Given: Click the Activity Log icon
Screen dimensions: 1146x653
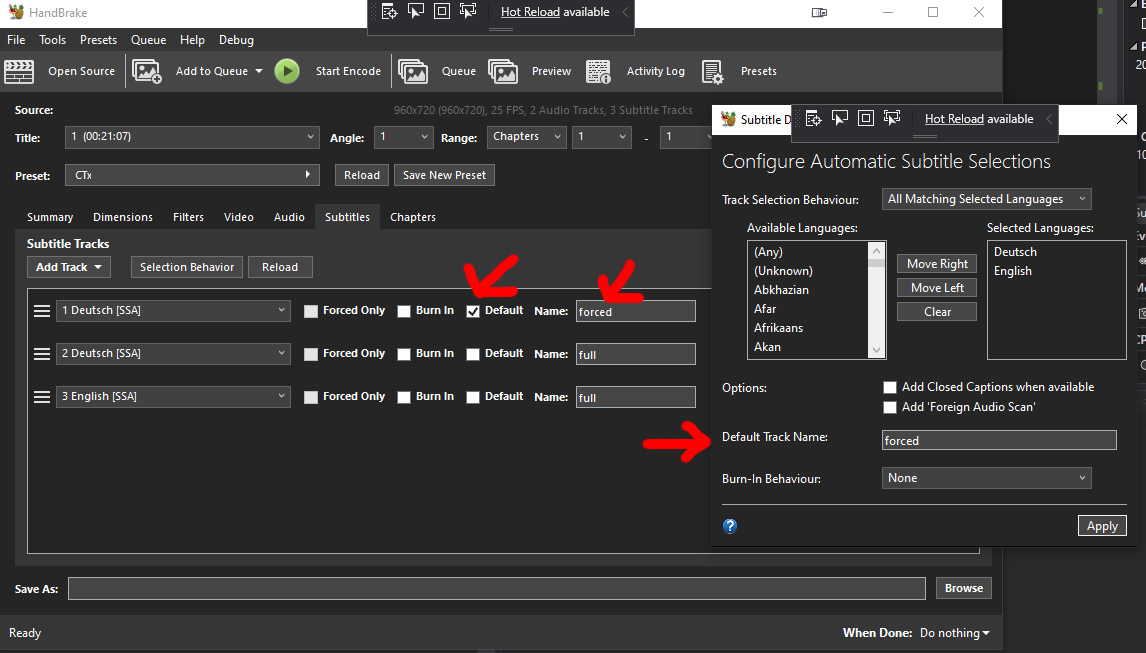Looking at the screenshot, I should 599,72.
